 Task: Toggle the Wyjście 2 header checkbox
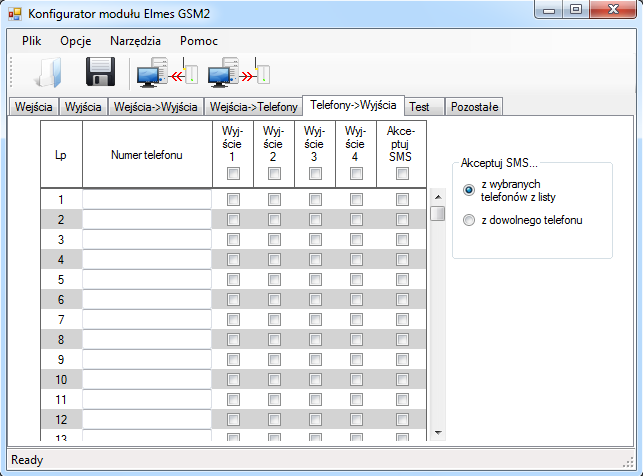(x=274, y=174)
